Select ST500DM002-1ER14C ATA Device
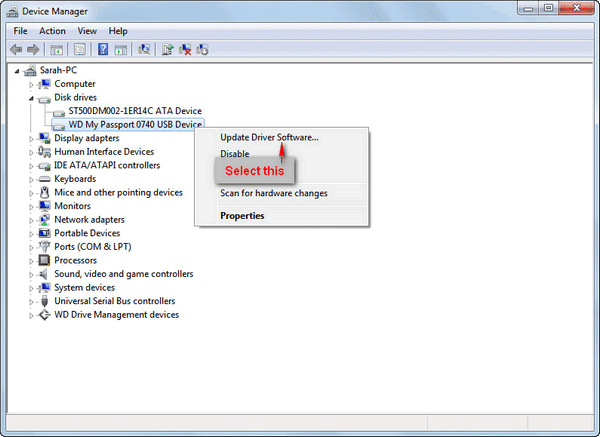The width and height of the screenshot is (600, 437). pyautogui.click(x=135, y=111)
